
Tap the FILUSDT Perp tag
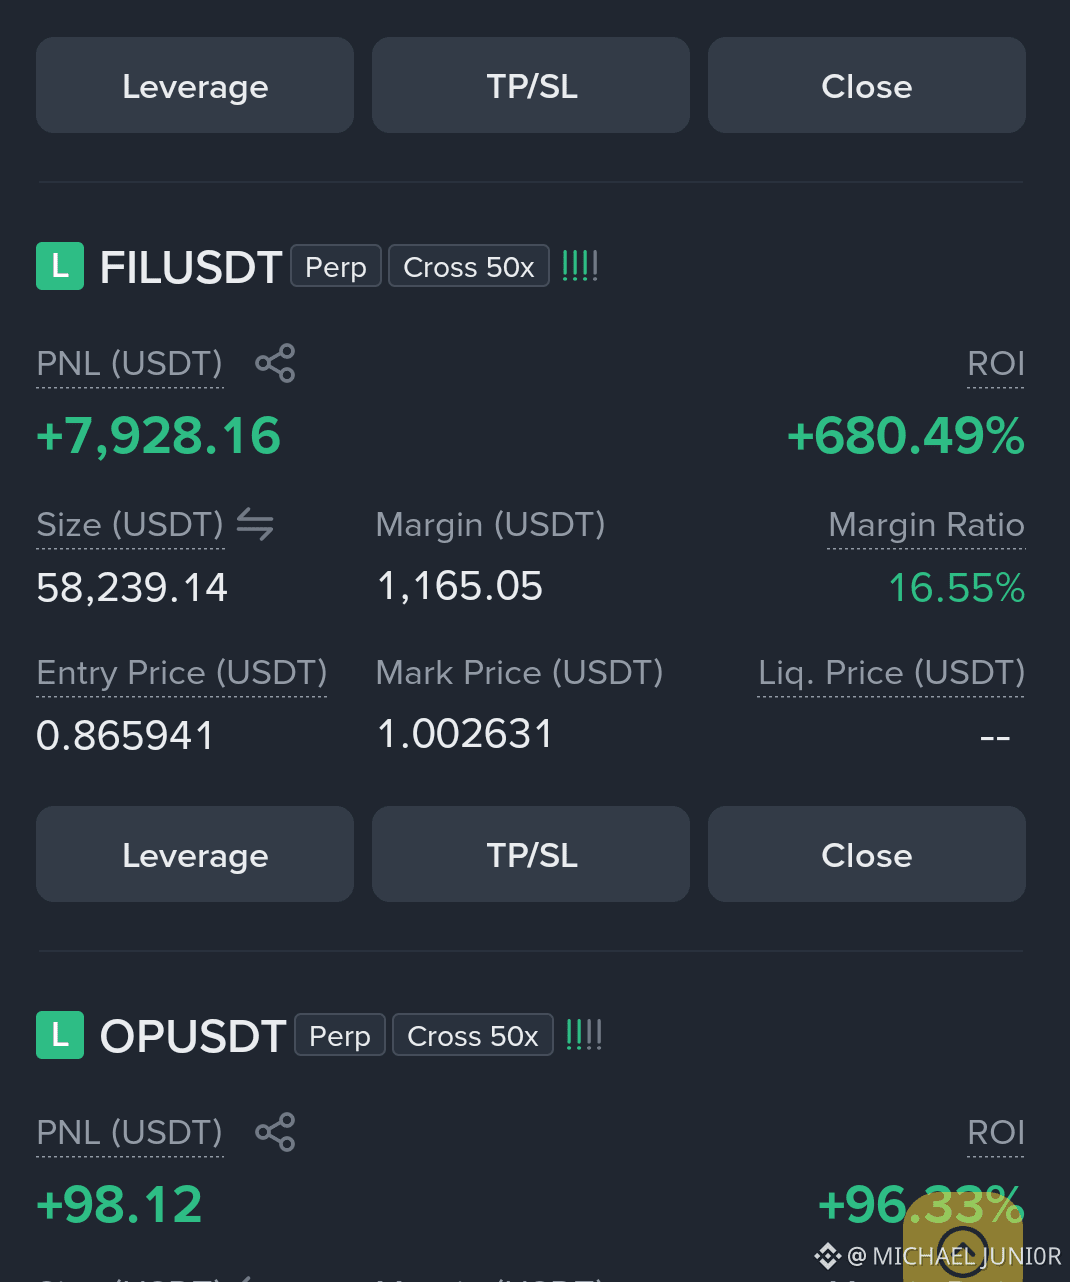(336, 266)
